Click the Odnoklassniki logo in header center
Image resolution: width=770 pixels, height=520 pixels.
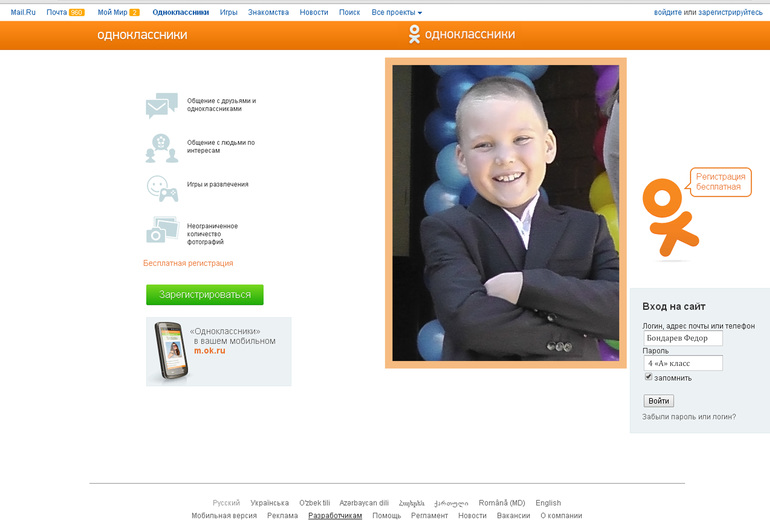461,35
